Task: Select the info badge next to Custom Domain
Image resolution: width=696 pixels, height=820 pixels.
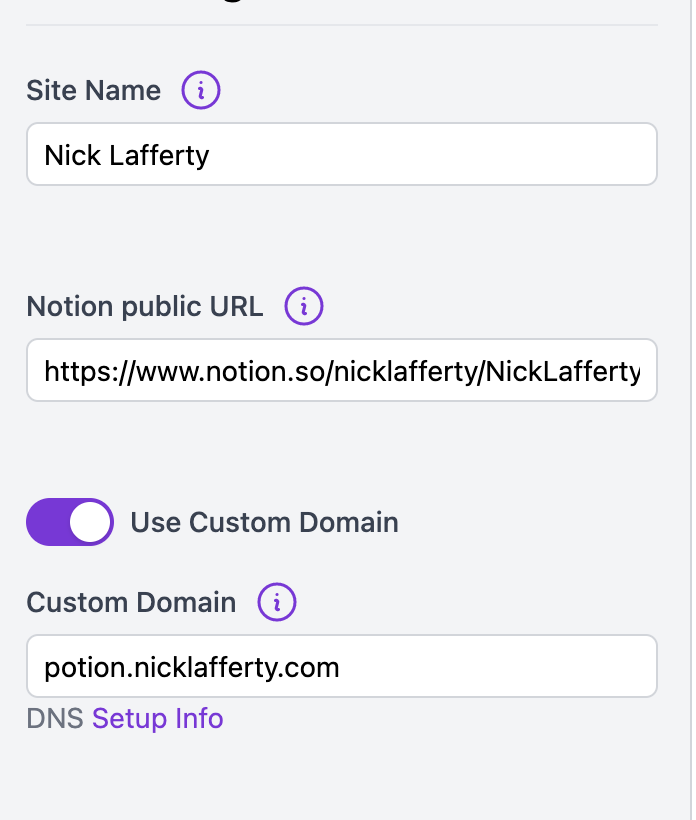Action: 276,602
